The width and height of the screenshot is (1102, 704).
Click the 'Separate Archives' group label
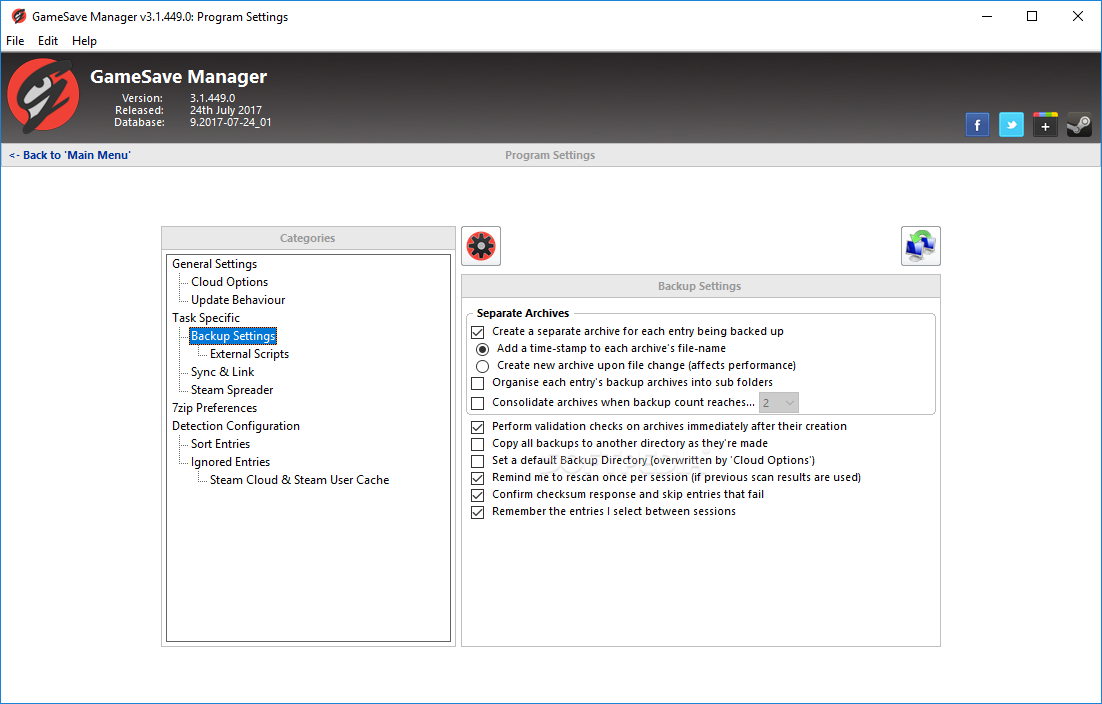click(523, 313)
